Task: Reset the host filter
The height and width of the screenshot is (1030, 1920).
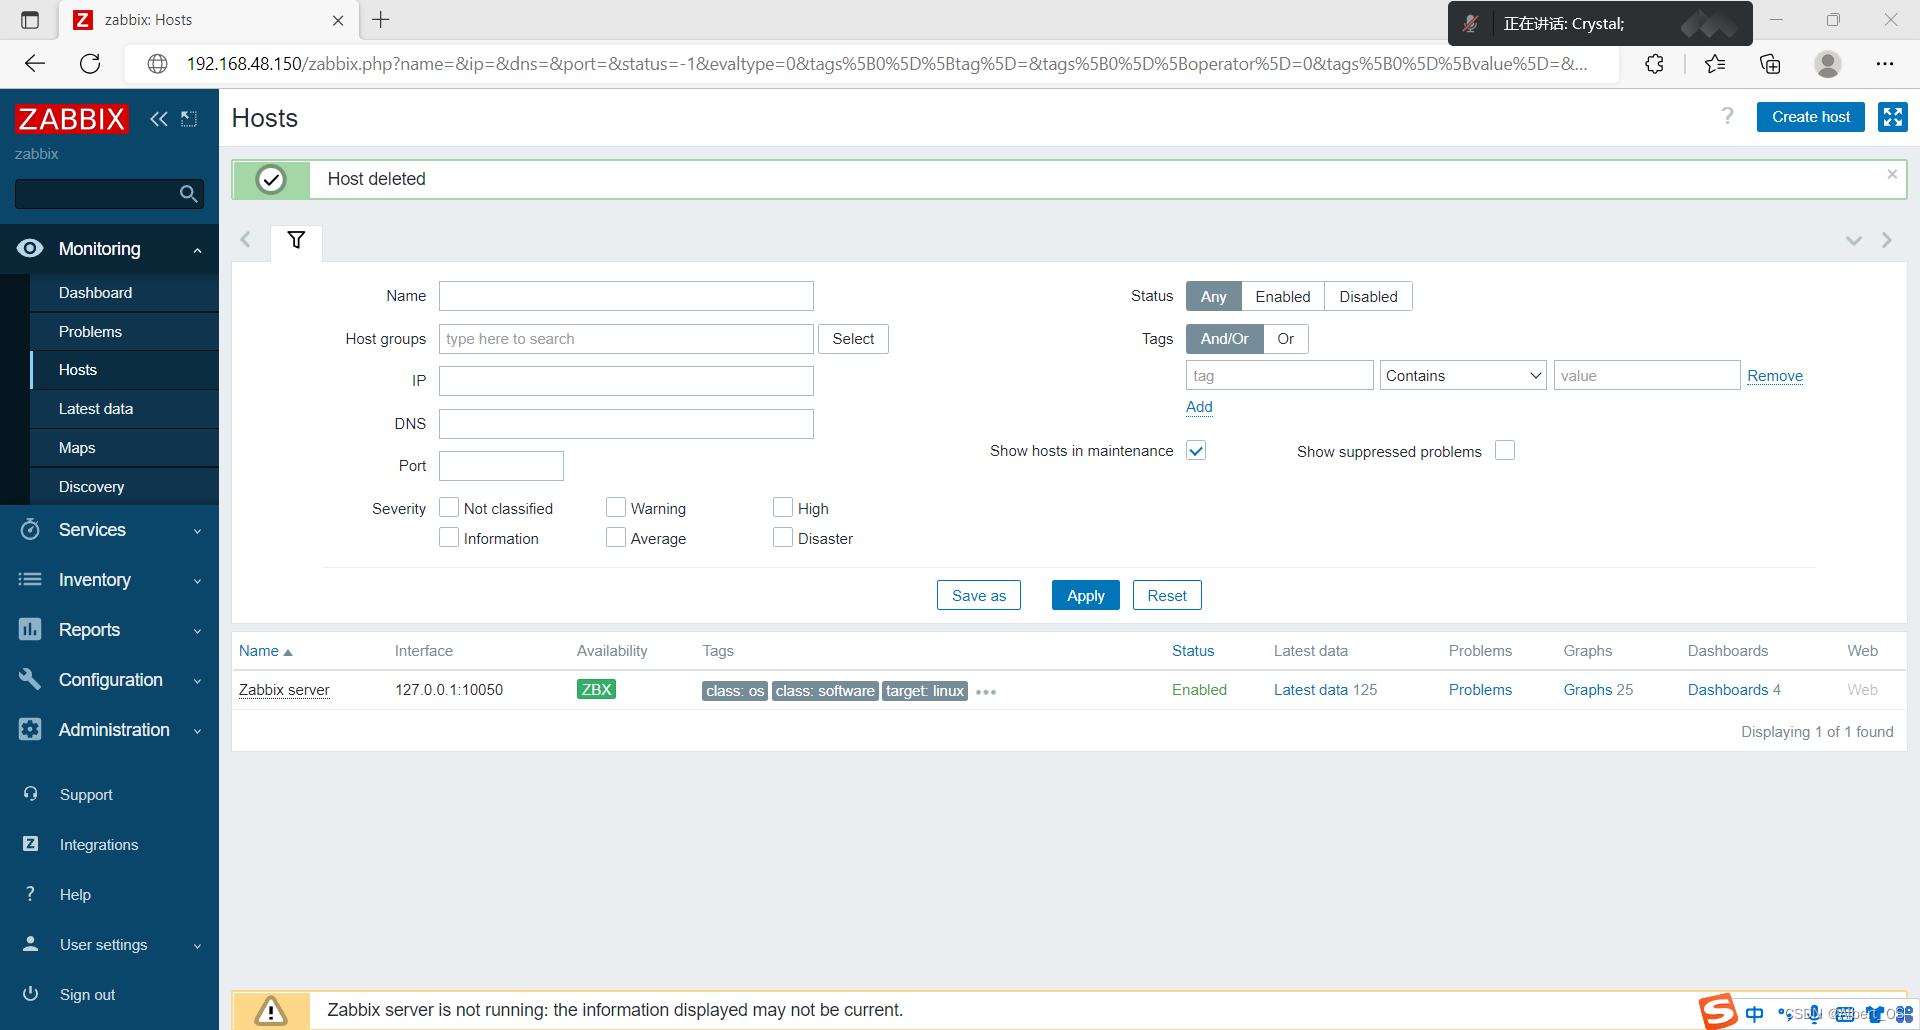Action: click(x=1167, y=595)
